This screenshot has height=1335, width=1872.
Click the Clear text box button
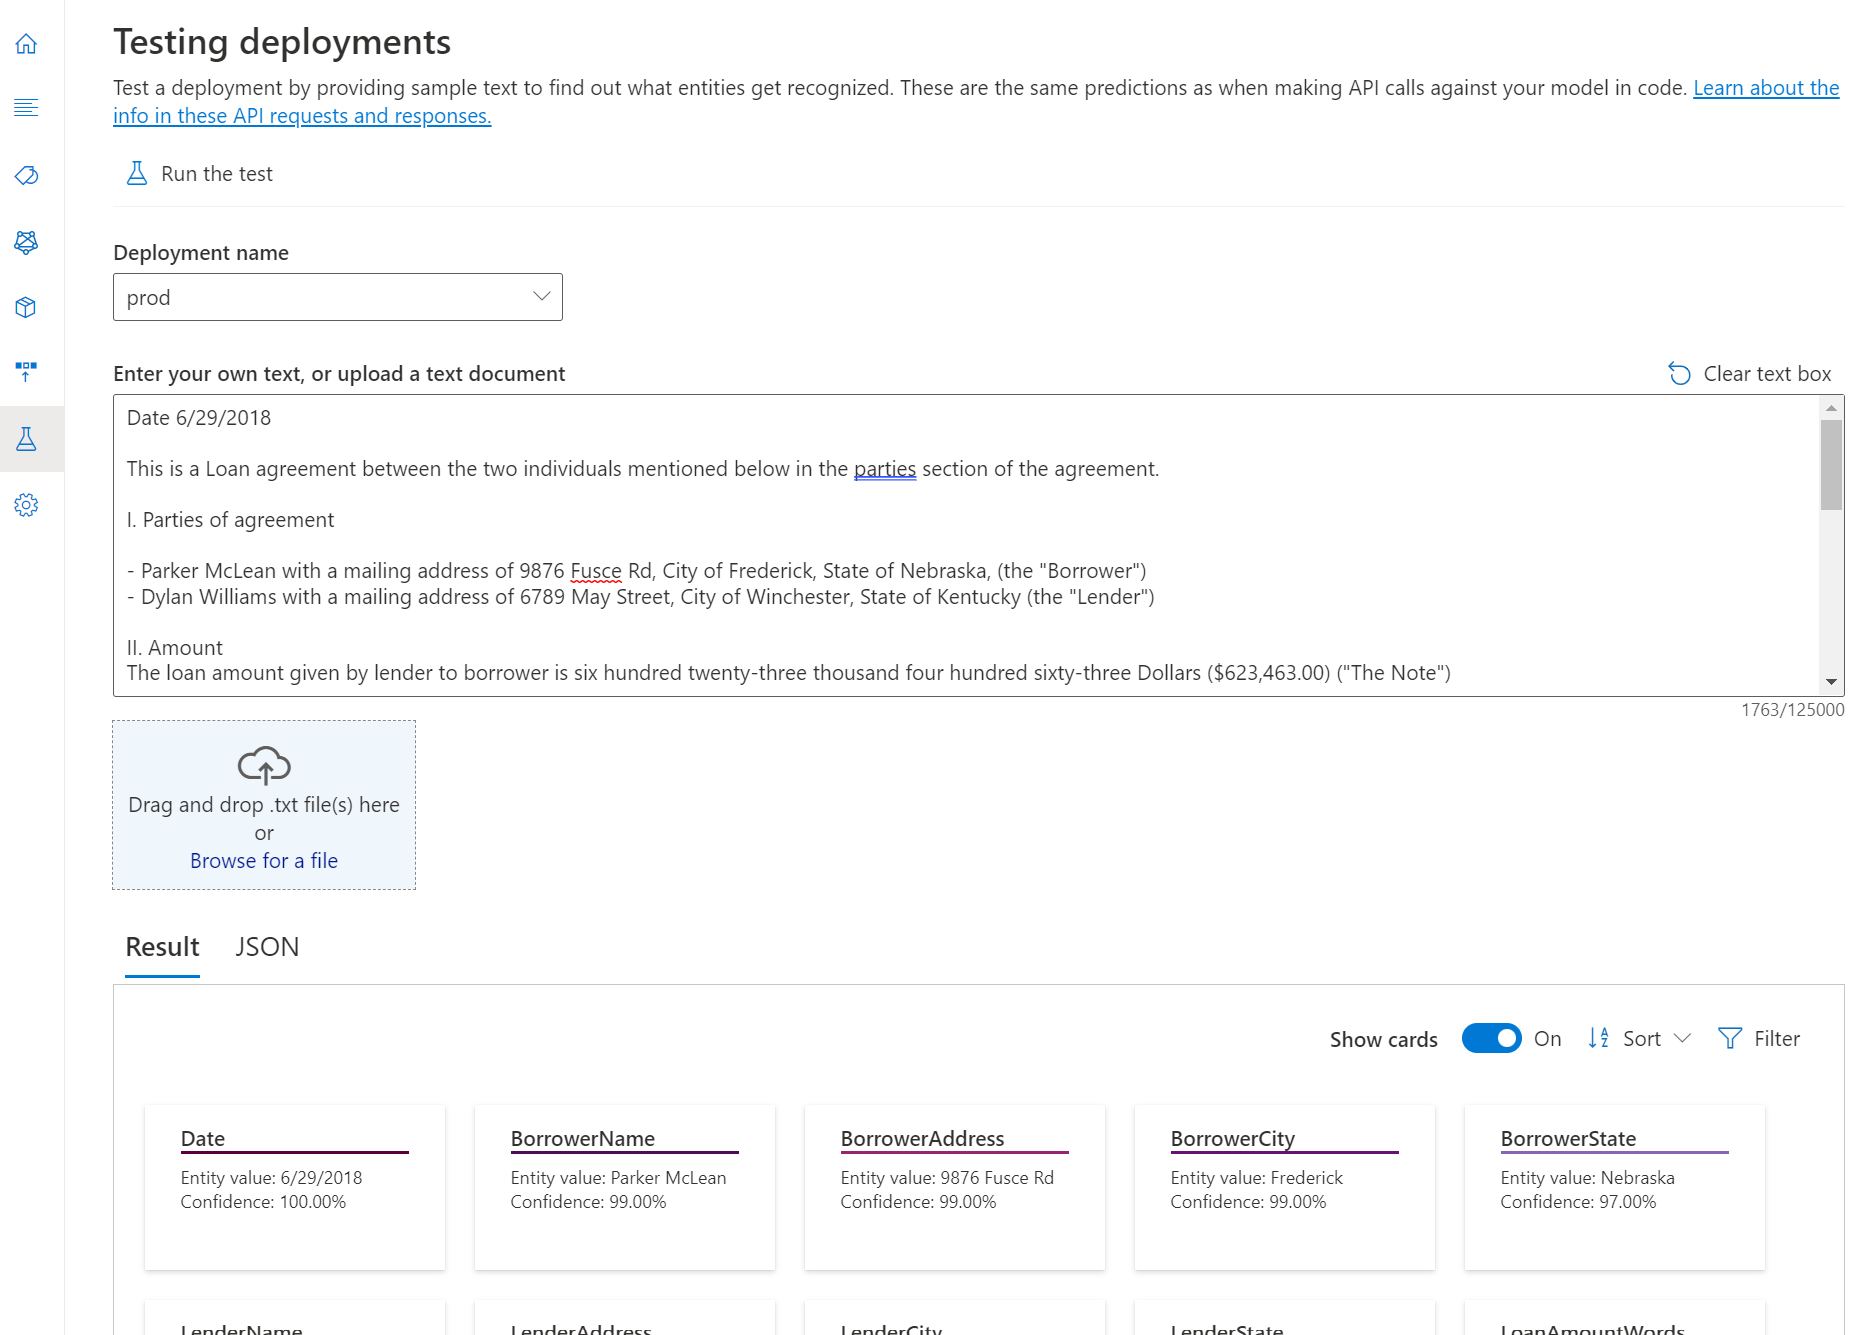click(x=1750, y=374)
